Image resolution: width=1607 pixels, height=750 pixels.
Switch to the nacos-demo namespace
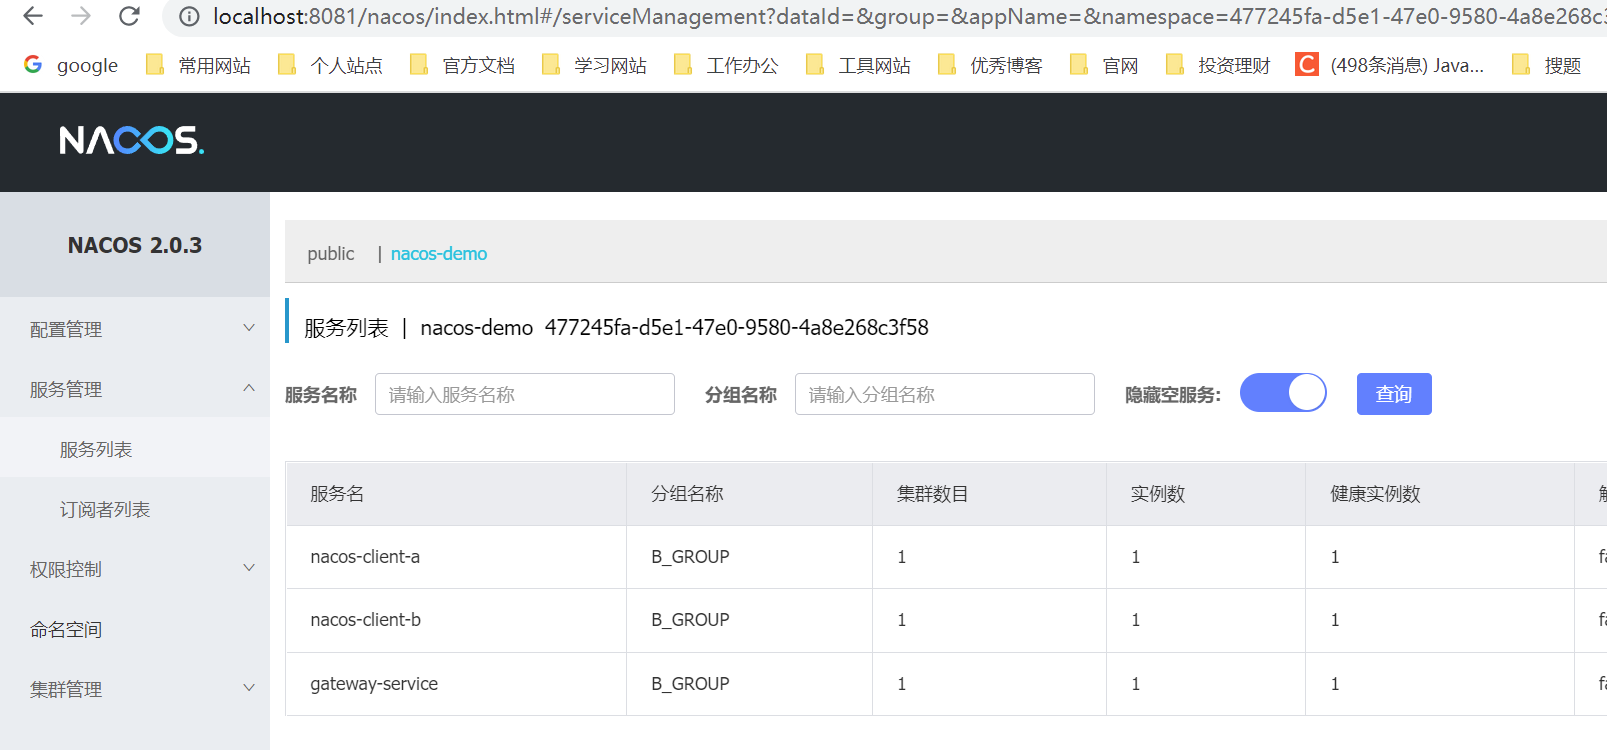[439, 254]
